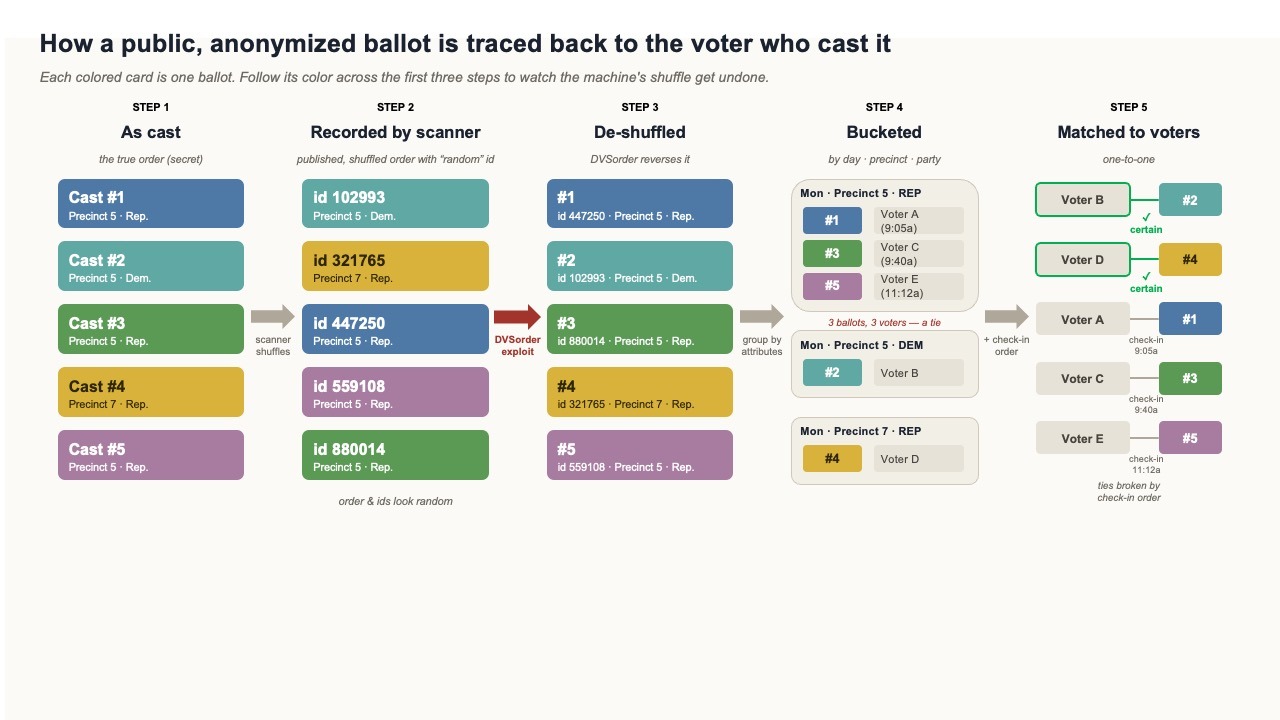Click the Step 5 Matched to voters heading

(x=1128, y=132)
